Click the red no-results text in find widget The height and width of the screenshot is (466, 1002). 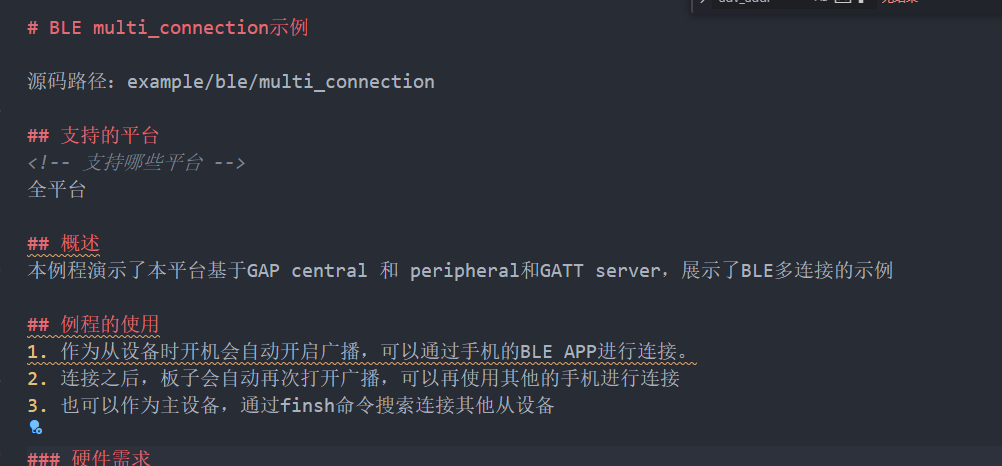(900, 2)
